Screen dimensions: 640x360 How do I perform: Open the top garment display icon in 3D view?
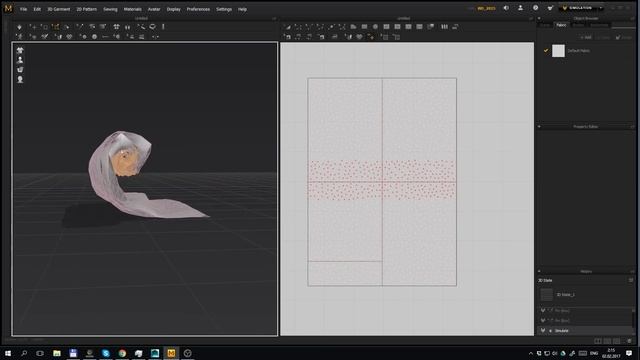tap(20, 50)
